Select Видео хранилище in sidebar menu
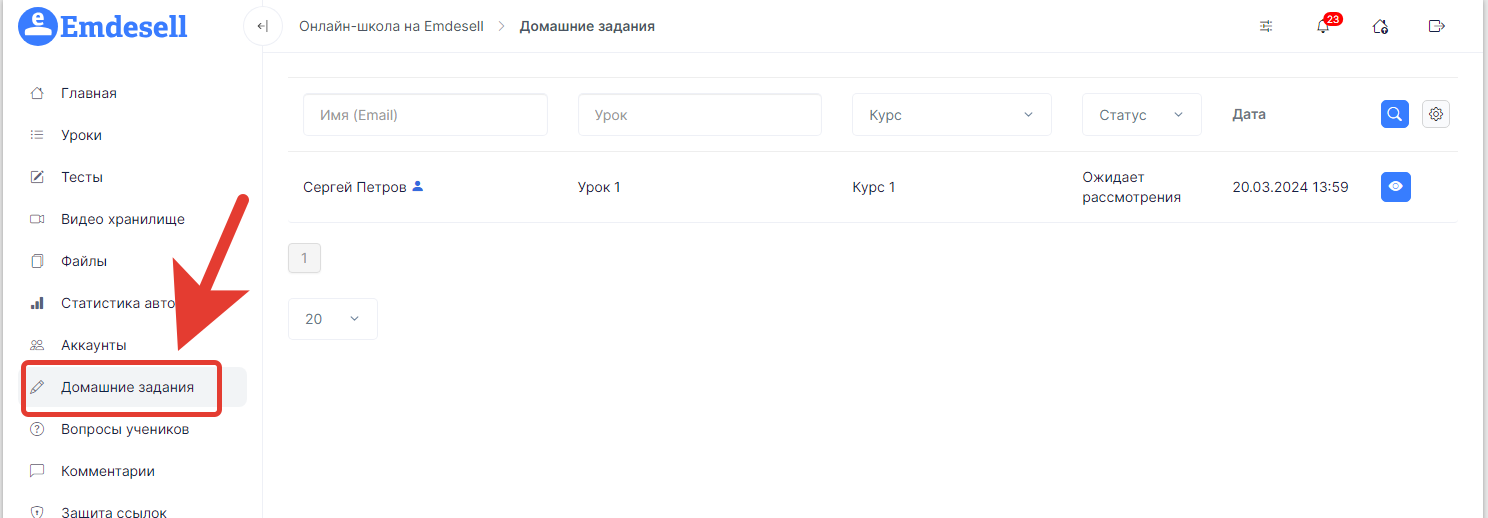The image size is (1488, 518). pyautogui.click(x=122, y=219)
